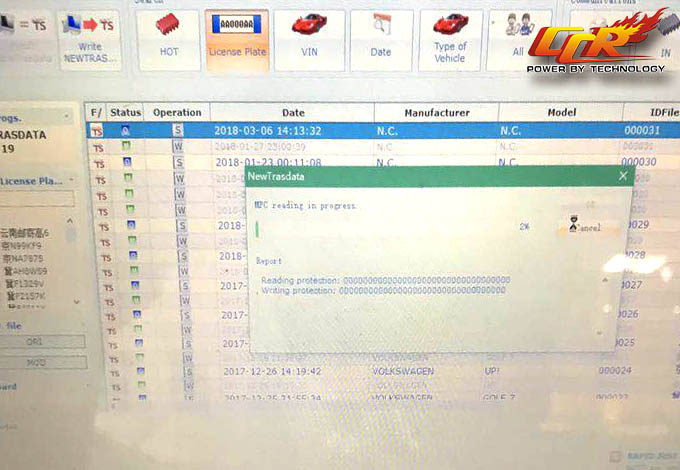680x470 pixels.
Task: Sort table by Status column
Action: click(125, 112)
